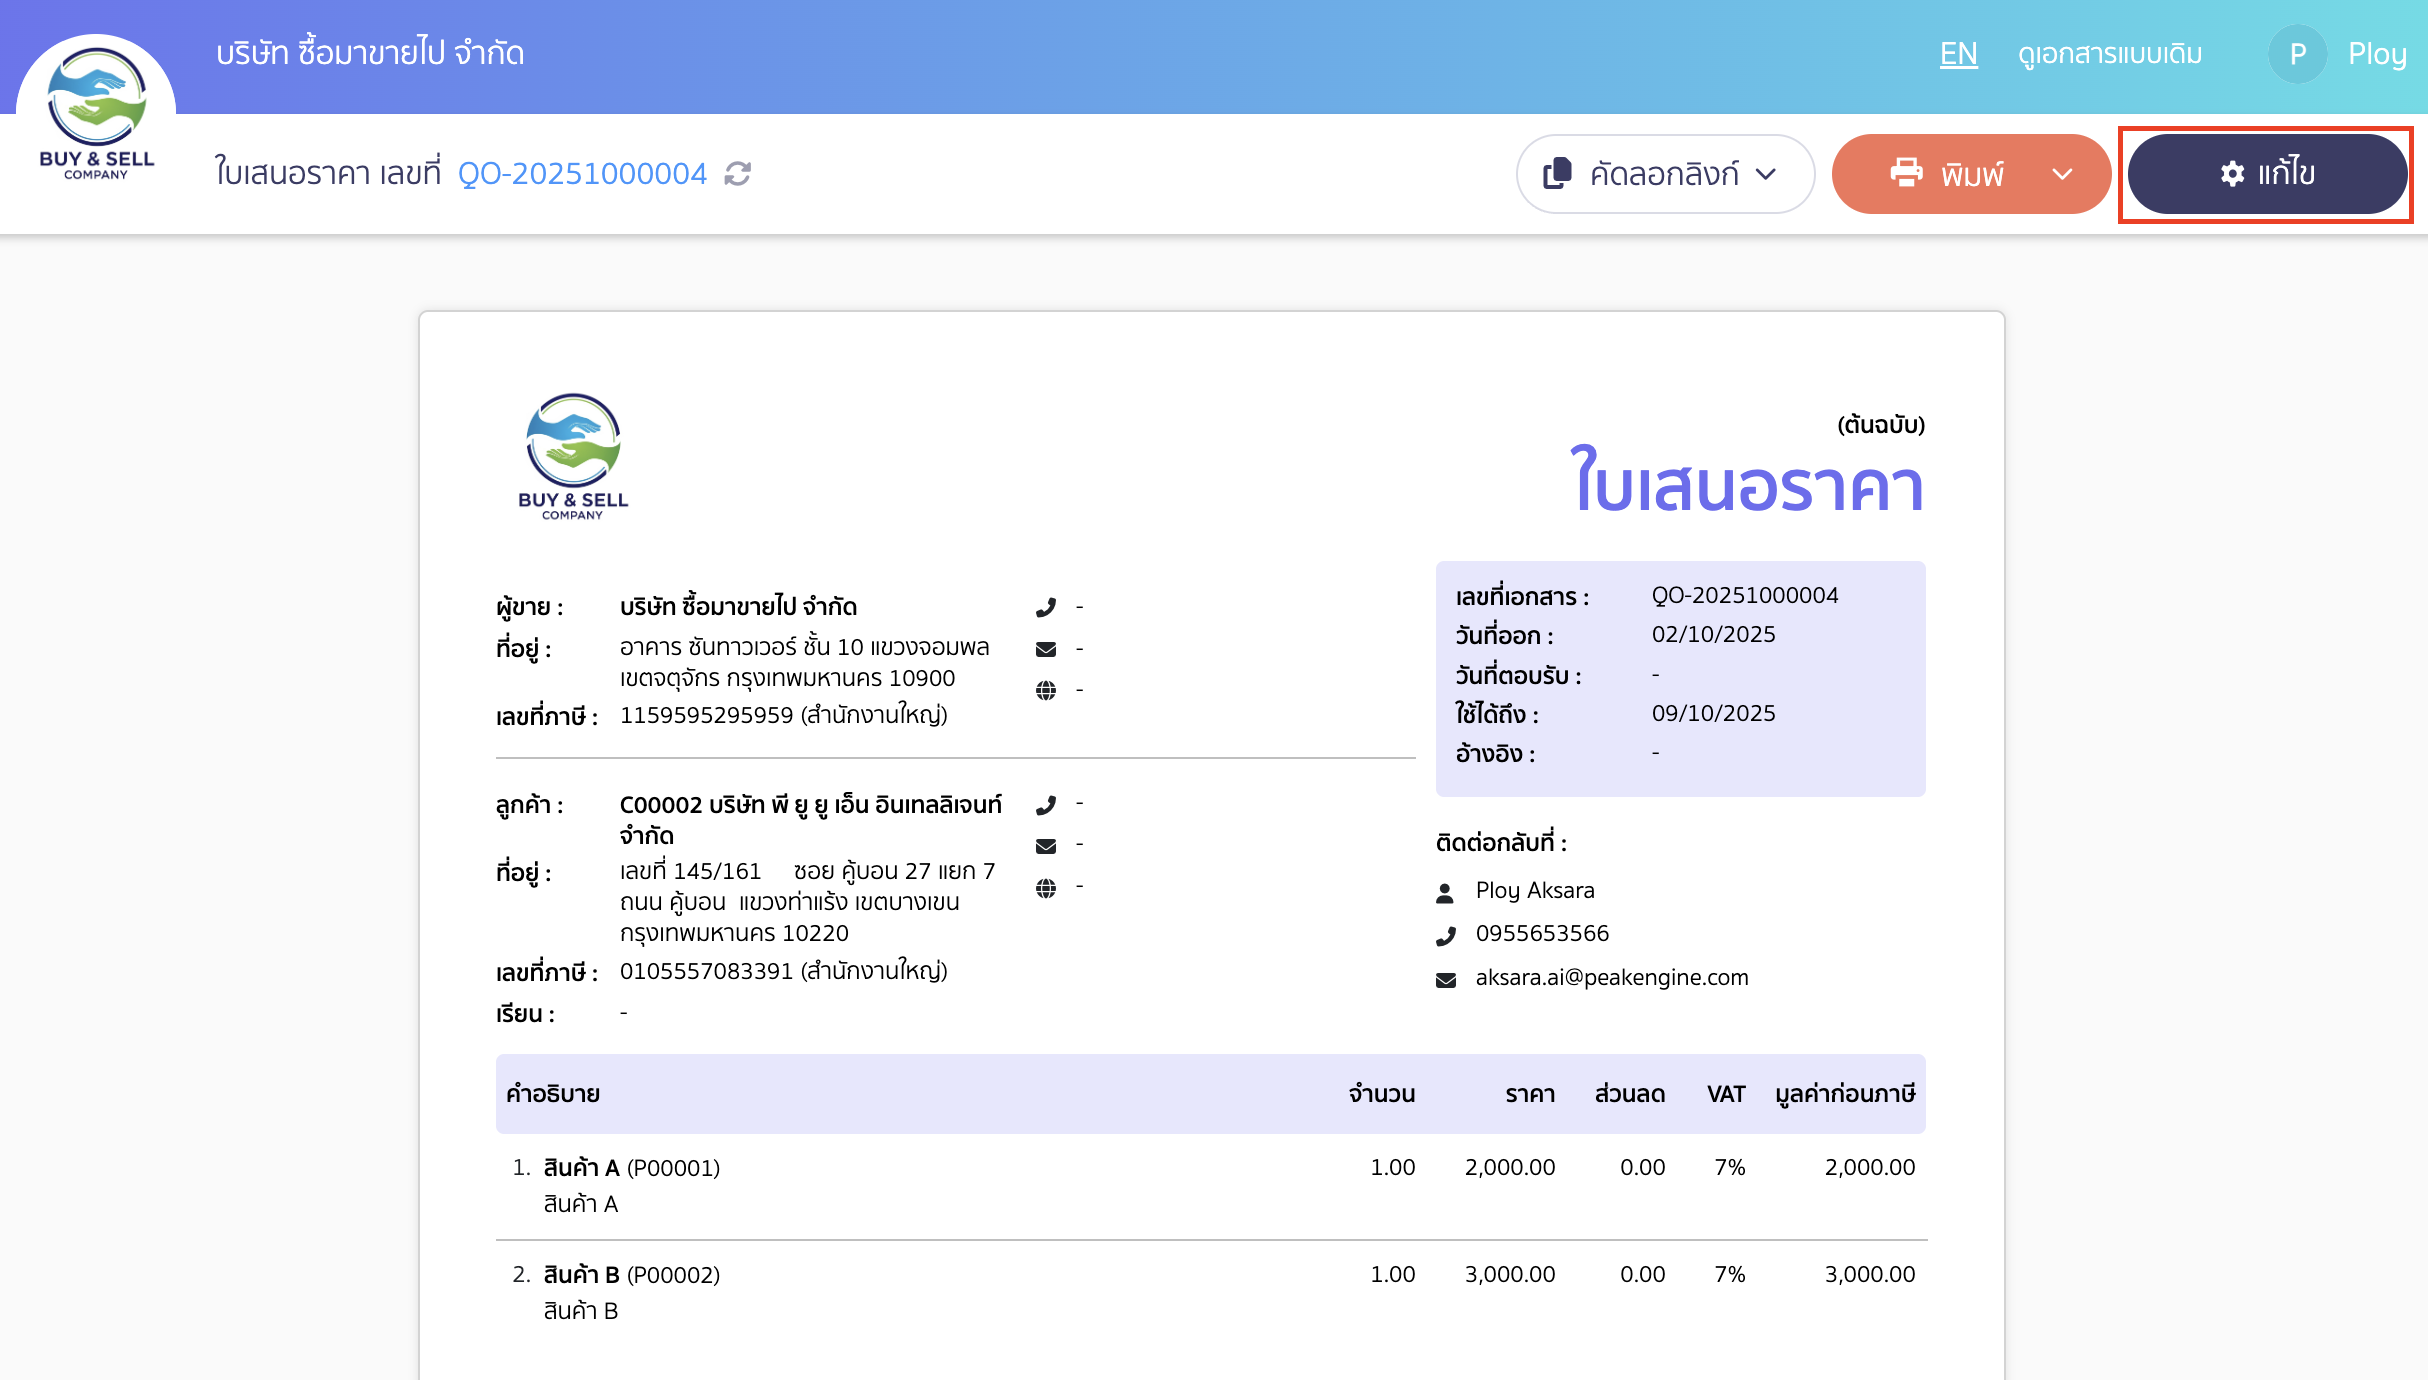This screenshot has width=2428, height=1380.
Task: Click the envelope icon next to aksara.ai@peakengine.com
Action: coord(1446,978)
